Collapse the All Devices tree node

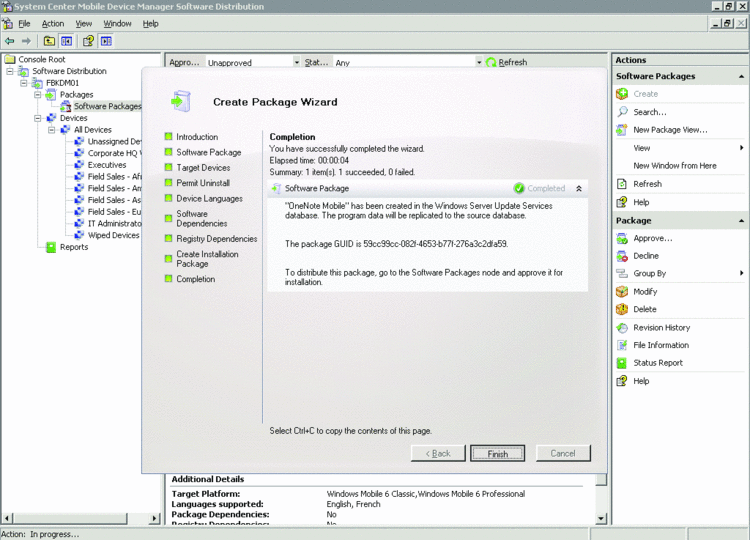(52, 130)
